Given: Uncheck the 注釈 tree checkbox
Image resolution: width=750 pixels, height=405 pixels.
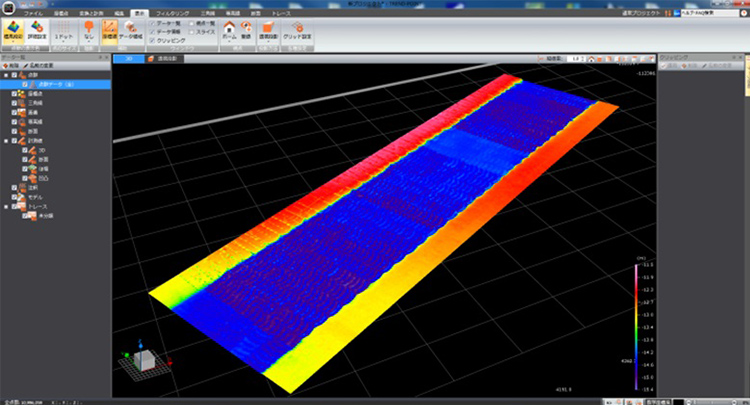Looking at the screenshot, I should click(14, 188).
